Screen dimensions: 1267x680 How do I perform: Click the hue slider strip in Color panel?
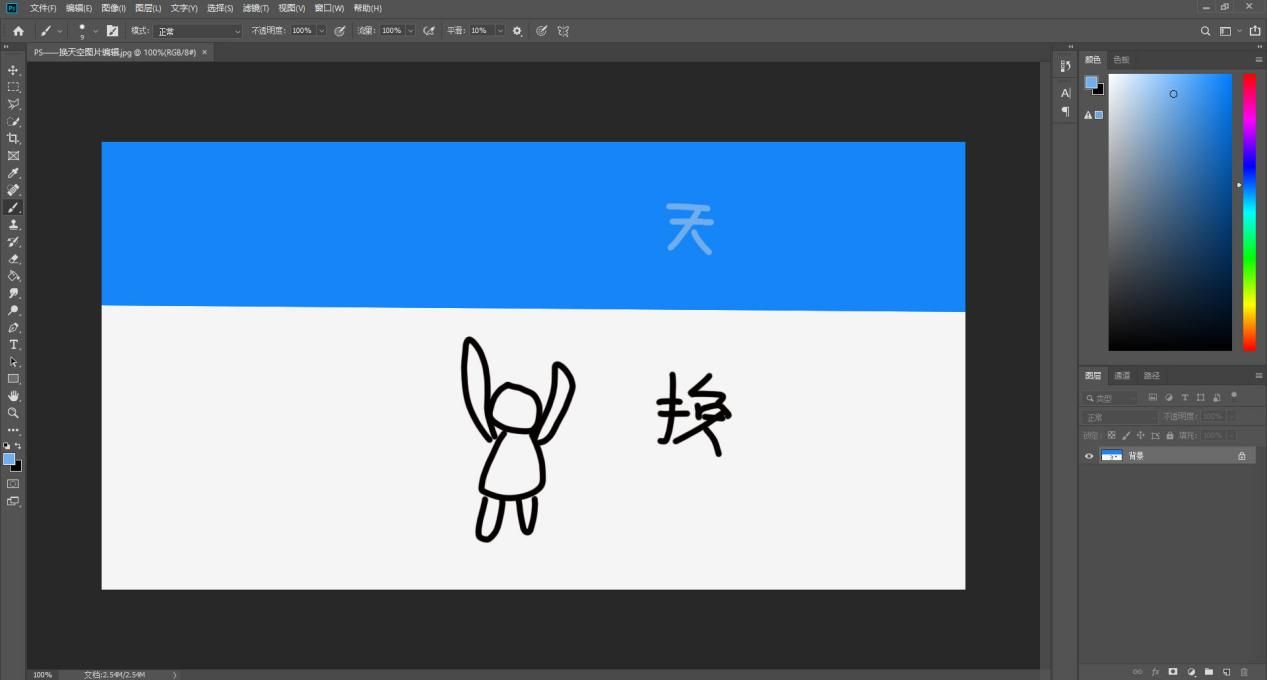click(1249, 212)
